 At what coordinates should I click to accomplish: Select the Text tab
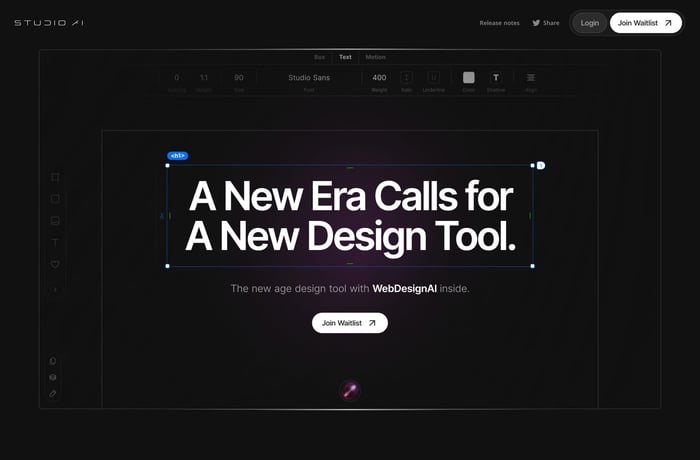click(345, 57)
